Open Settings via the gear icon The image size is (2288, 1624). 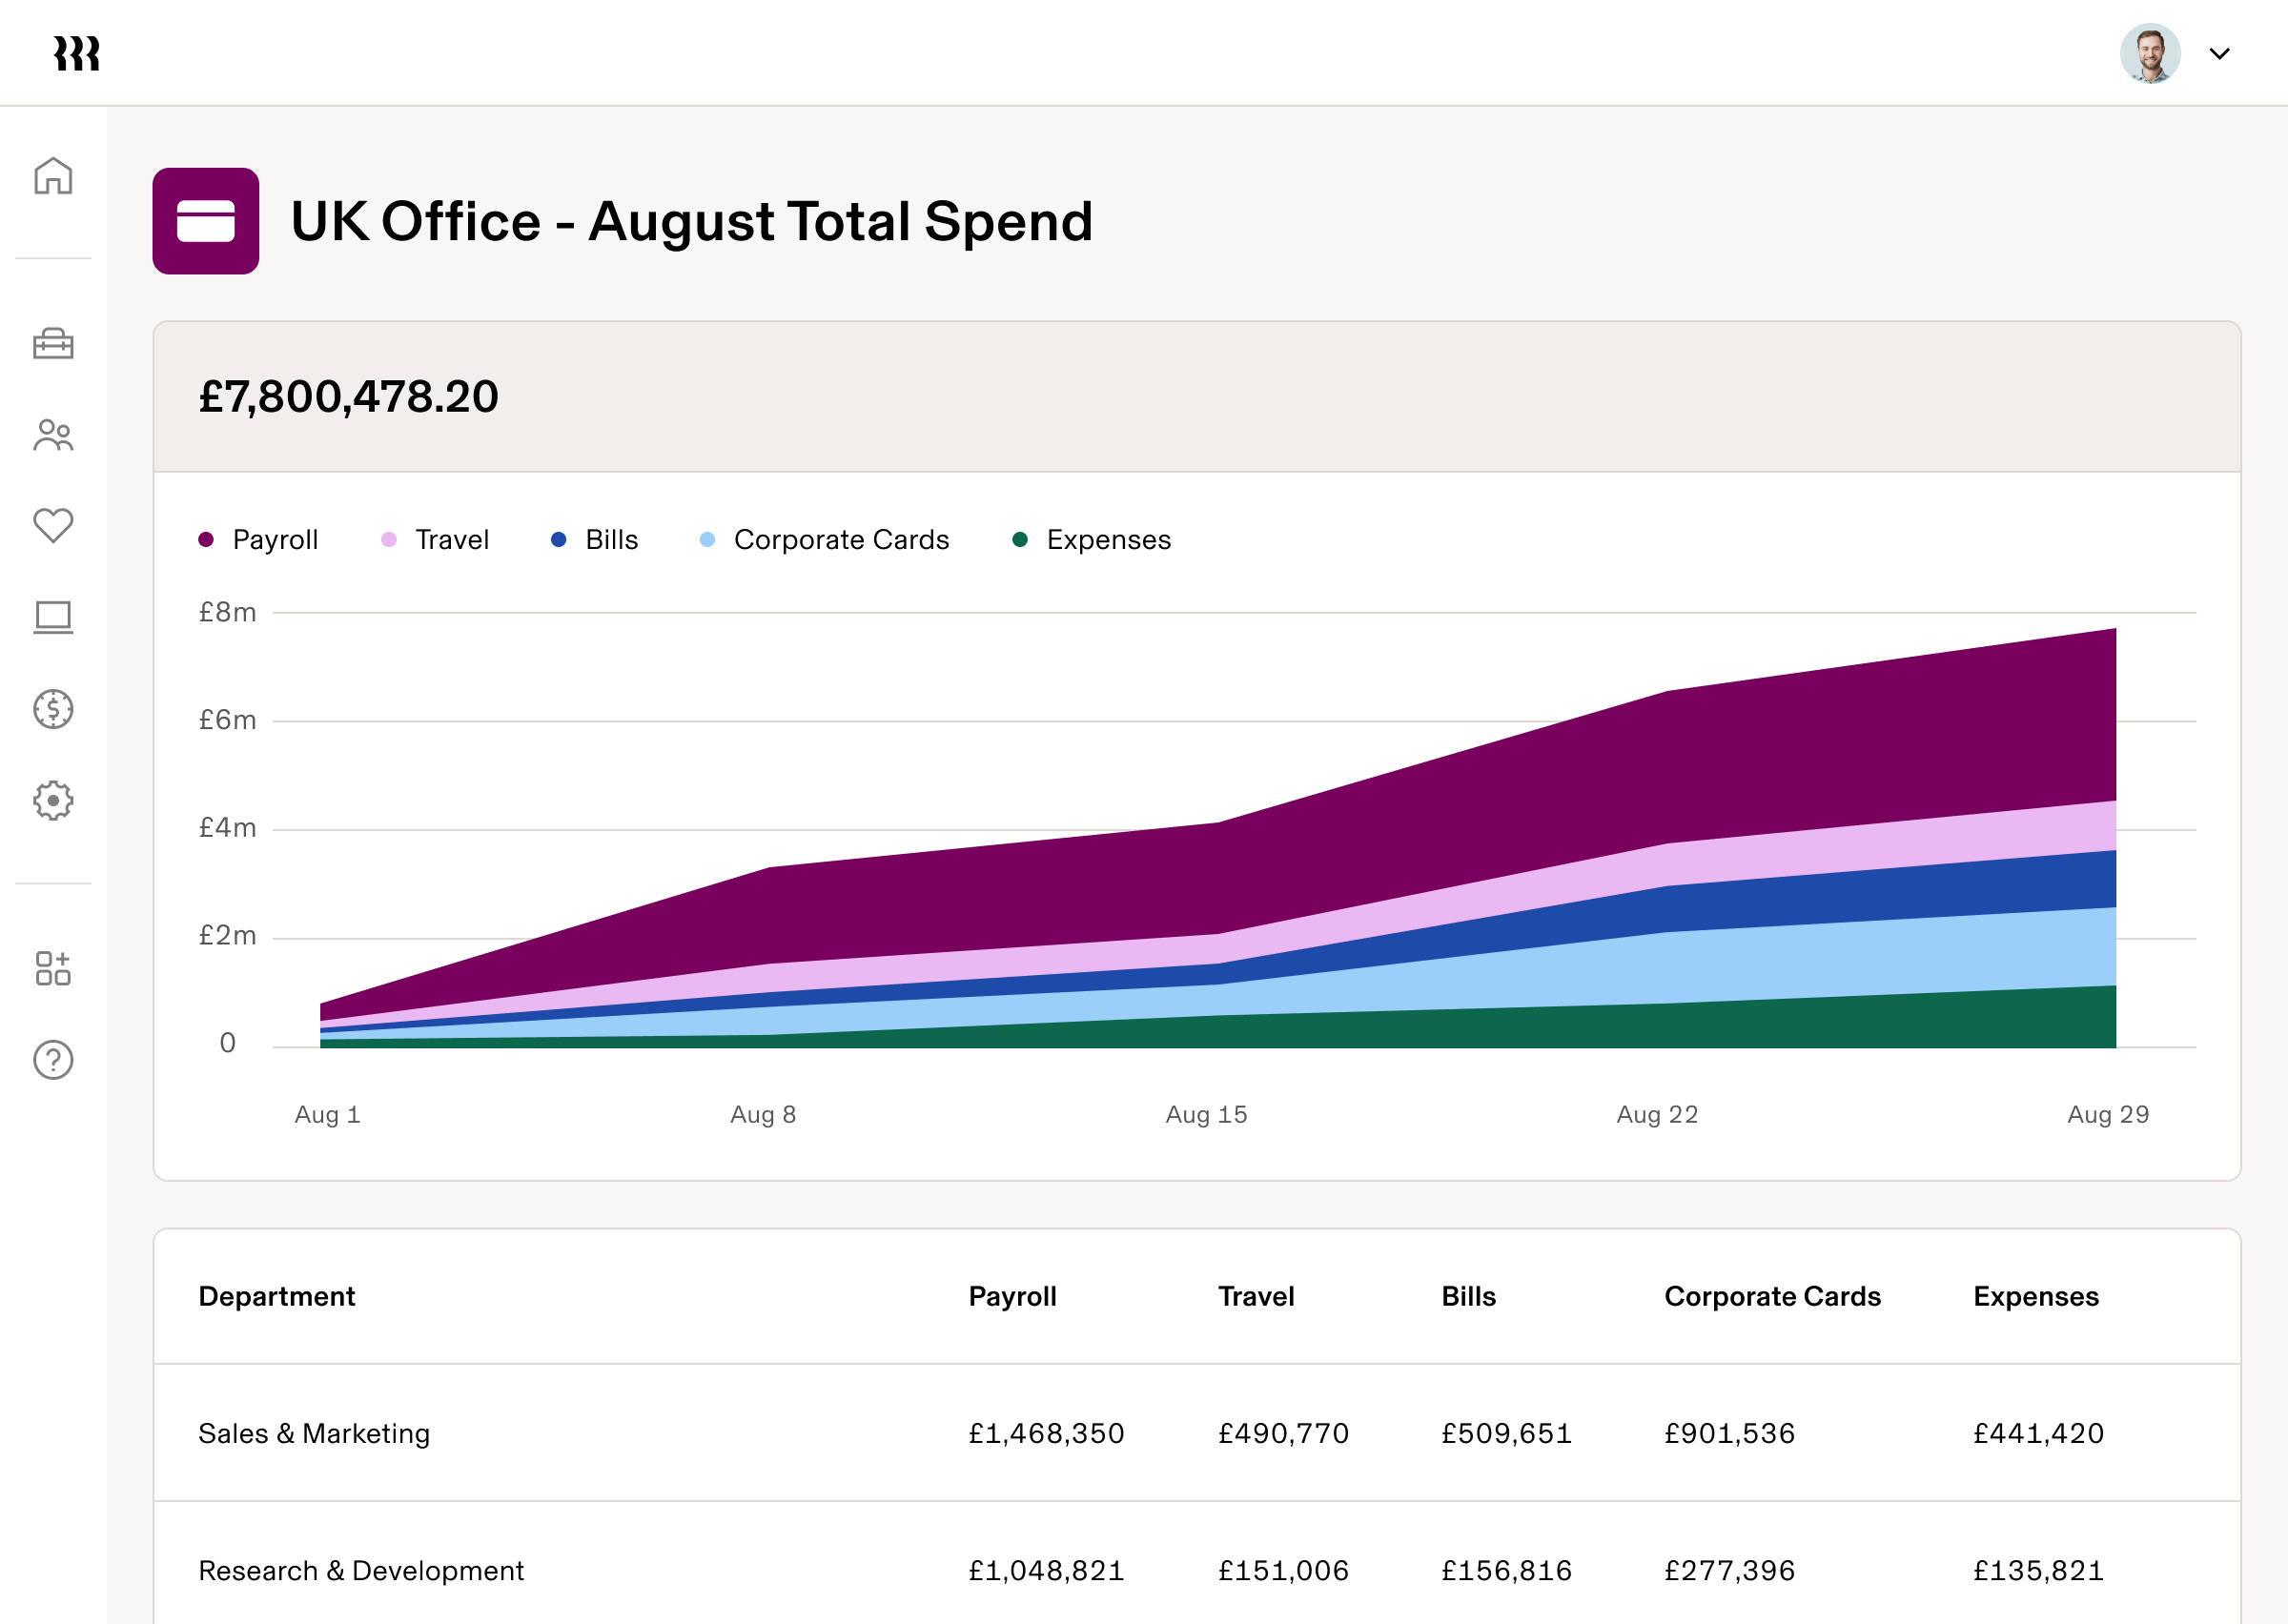coord(53,800)
